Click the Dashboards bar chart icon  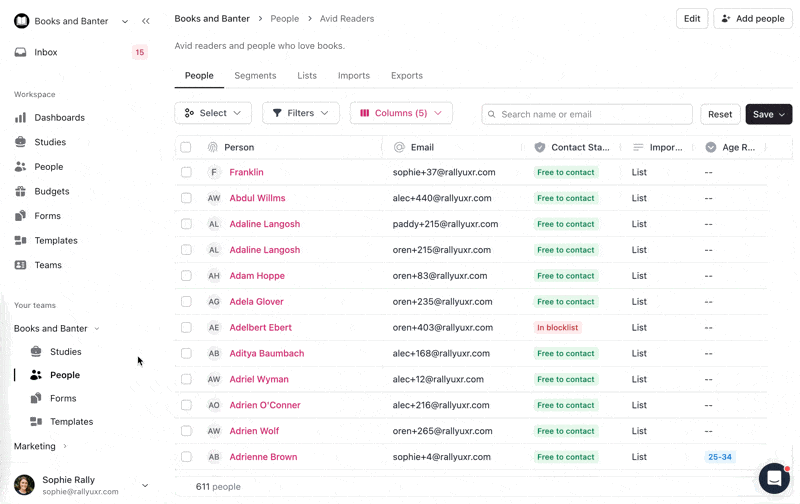[20, 118]
